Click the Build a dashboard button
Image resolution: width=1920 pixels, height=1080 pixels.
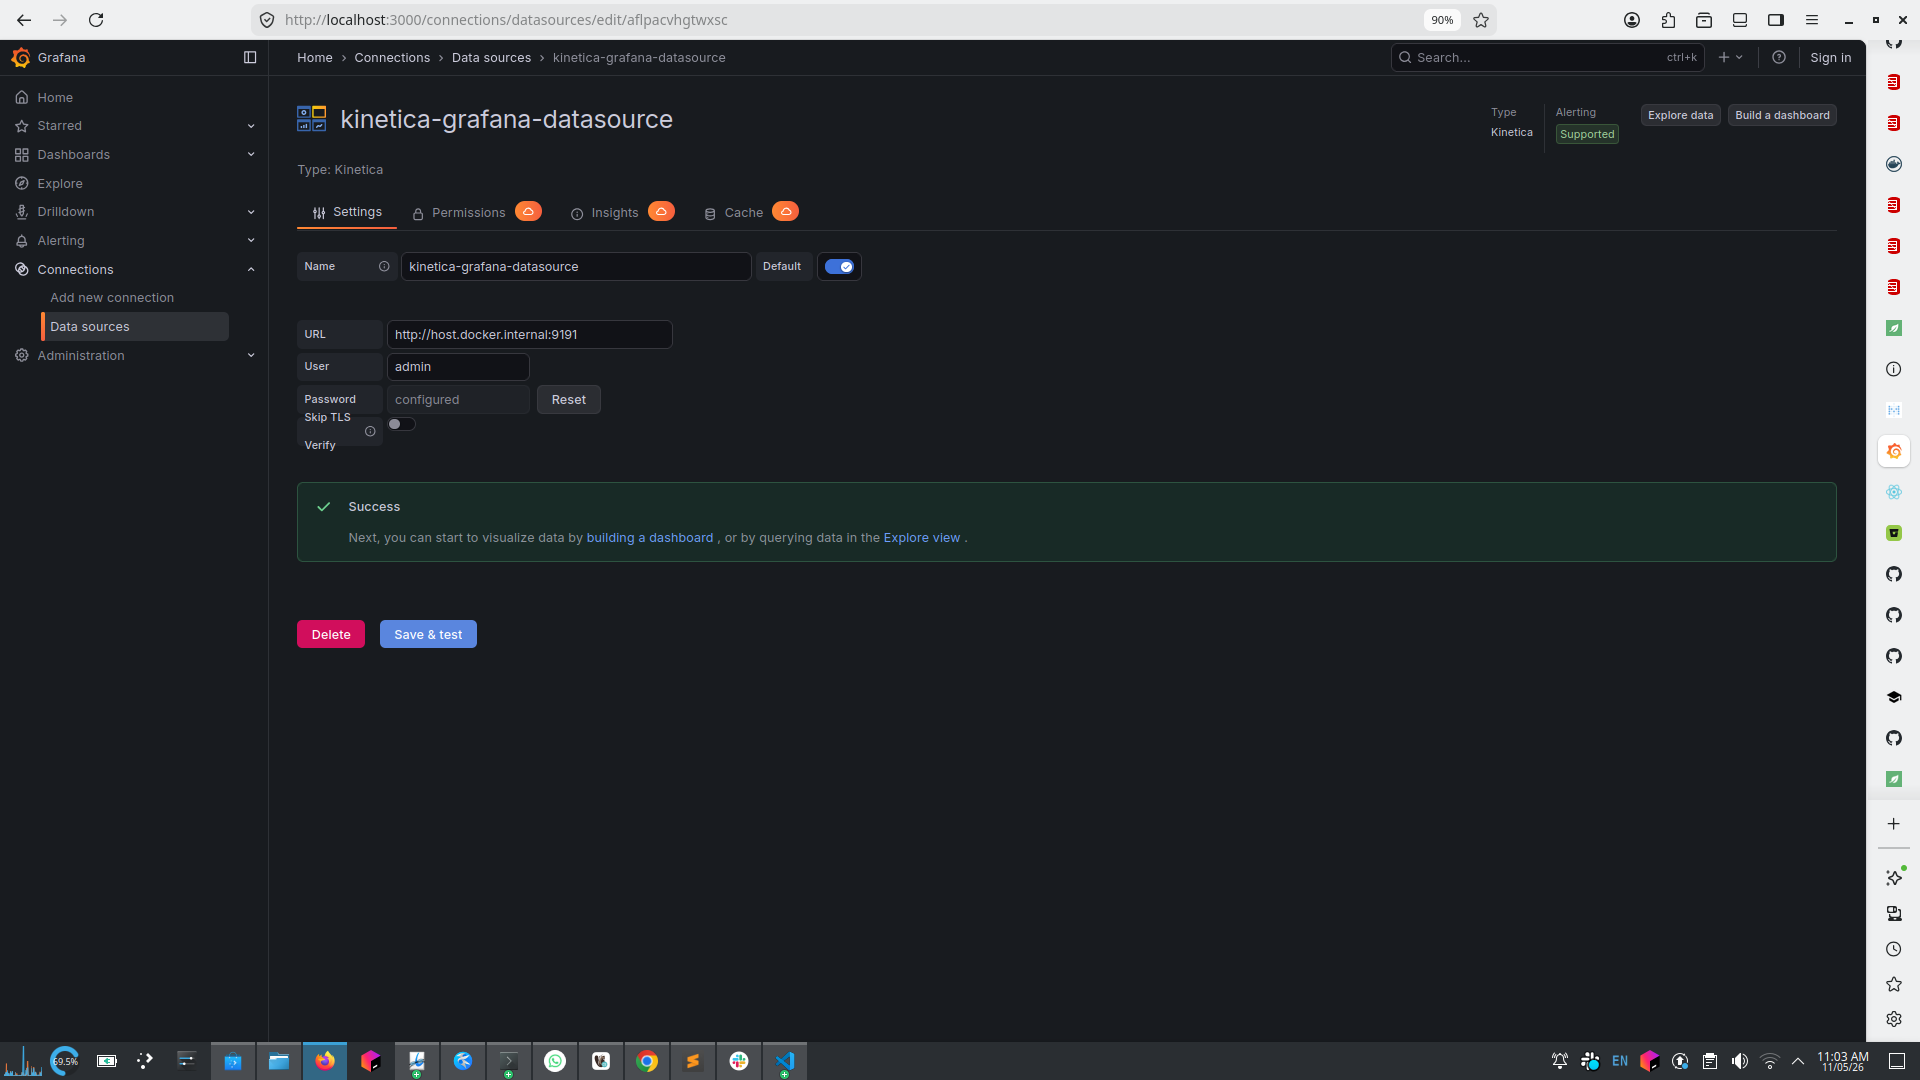pyautogui.click(x=1782, y=116)
